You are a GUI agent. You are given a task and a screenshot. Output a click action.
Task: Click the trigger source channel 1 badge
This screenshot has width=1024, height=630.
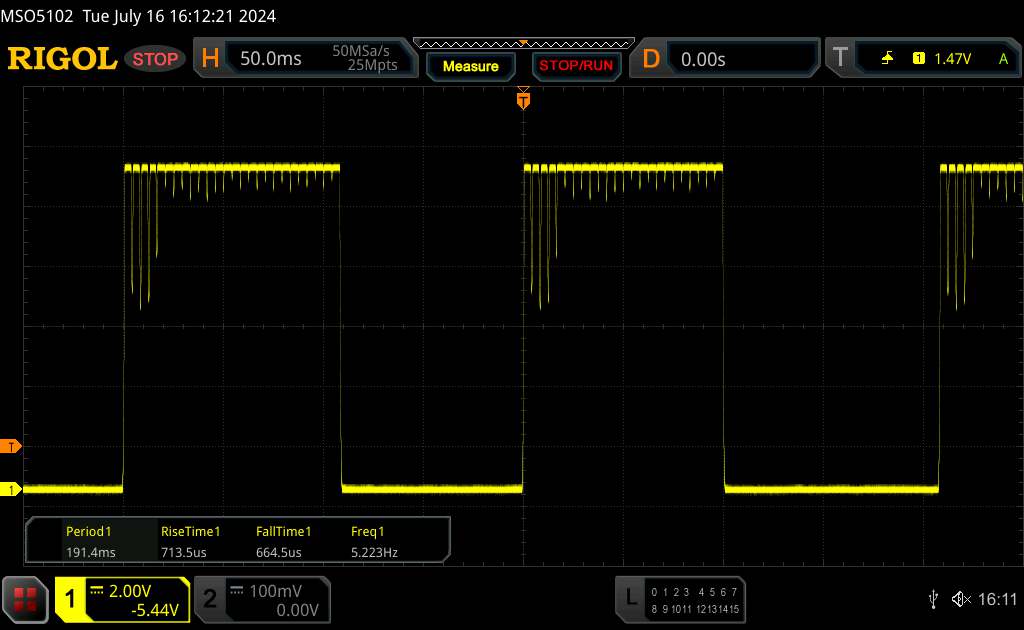point(918,59)
